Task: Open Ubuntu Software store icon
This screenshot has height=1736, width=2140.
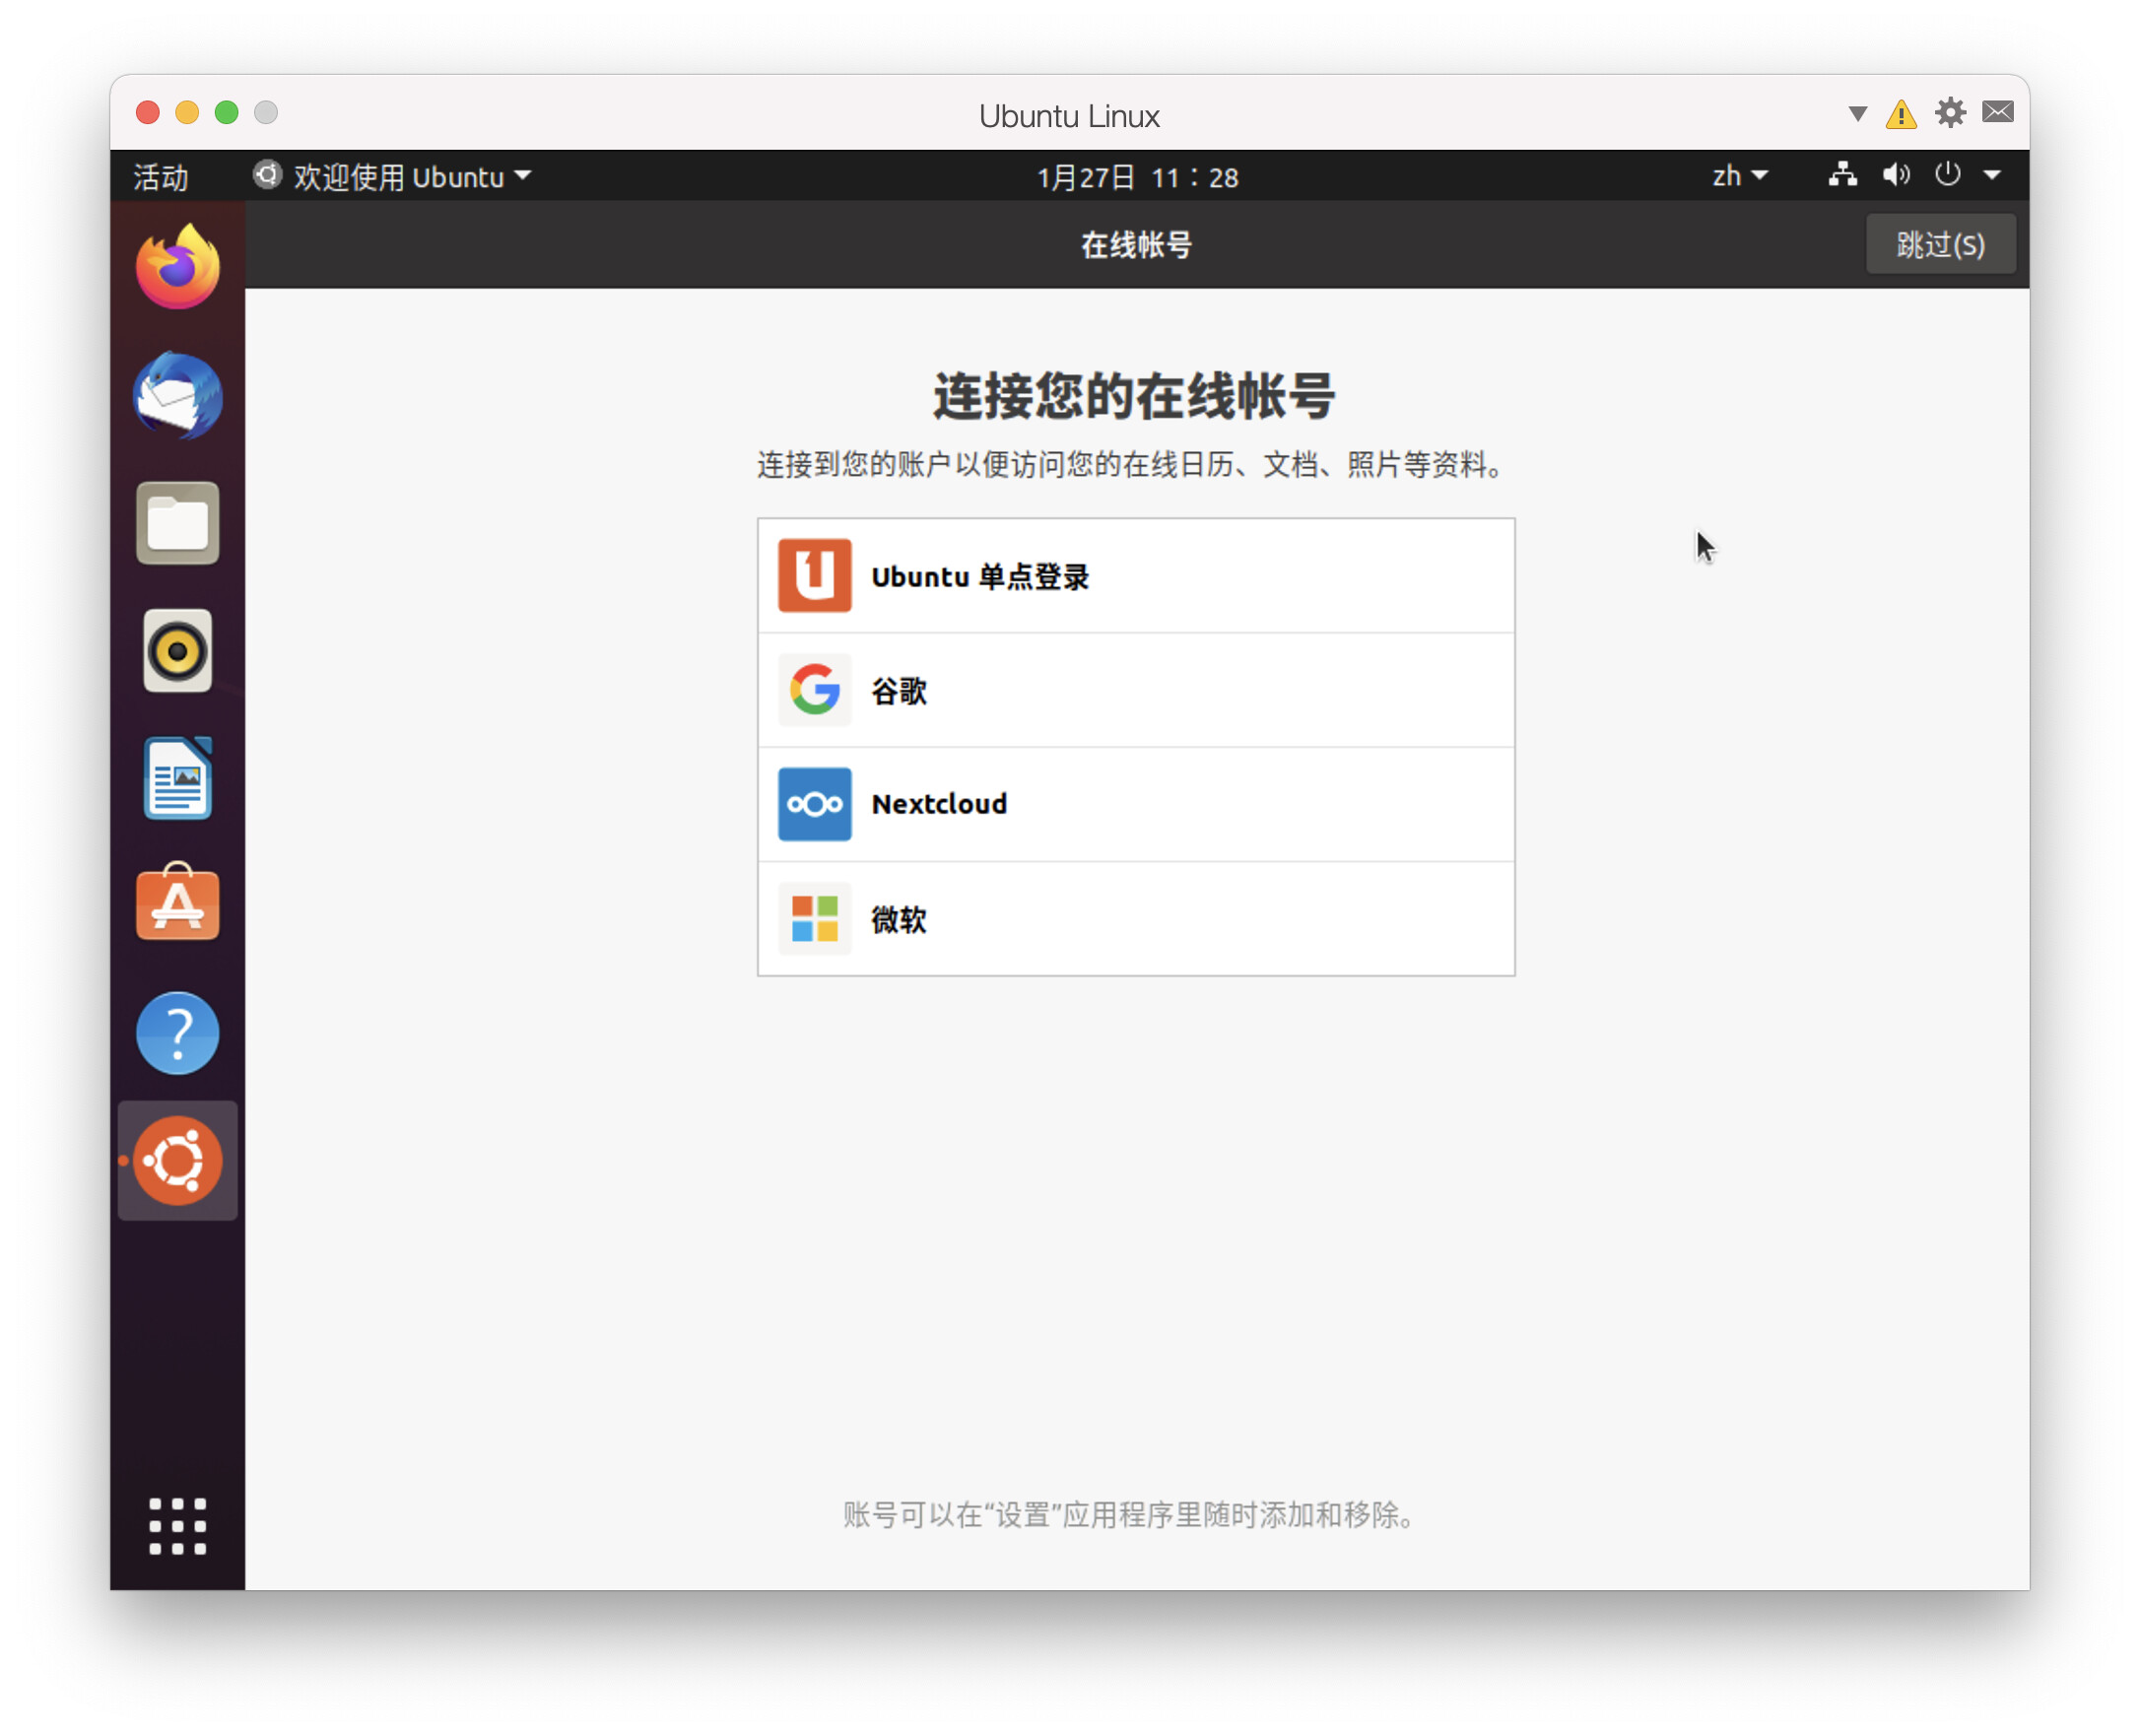Action: click(178, 903)
